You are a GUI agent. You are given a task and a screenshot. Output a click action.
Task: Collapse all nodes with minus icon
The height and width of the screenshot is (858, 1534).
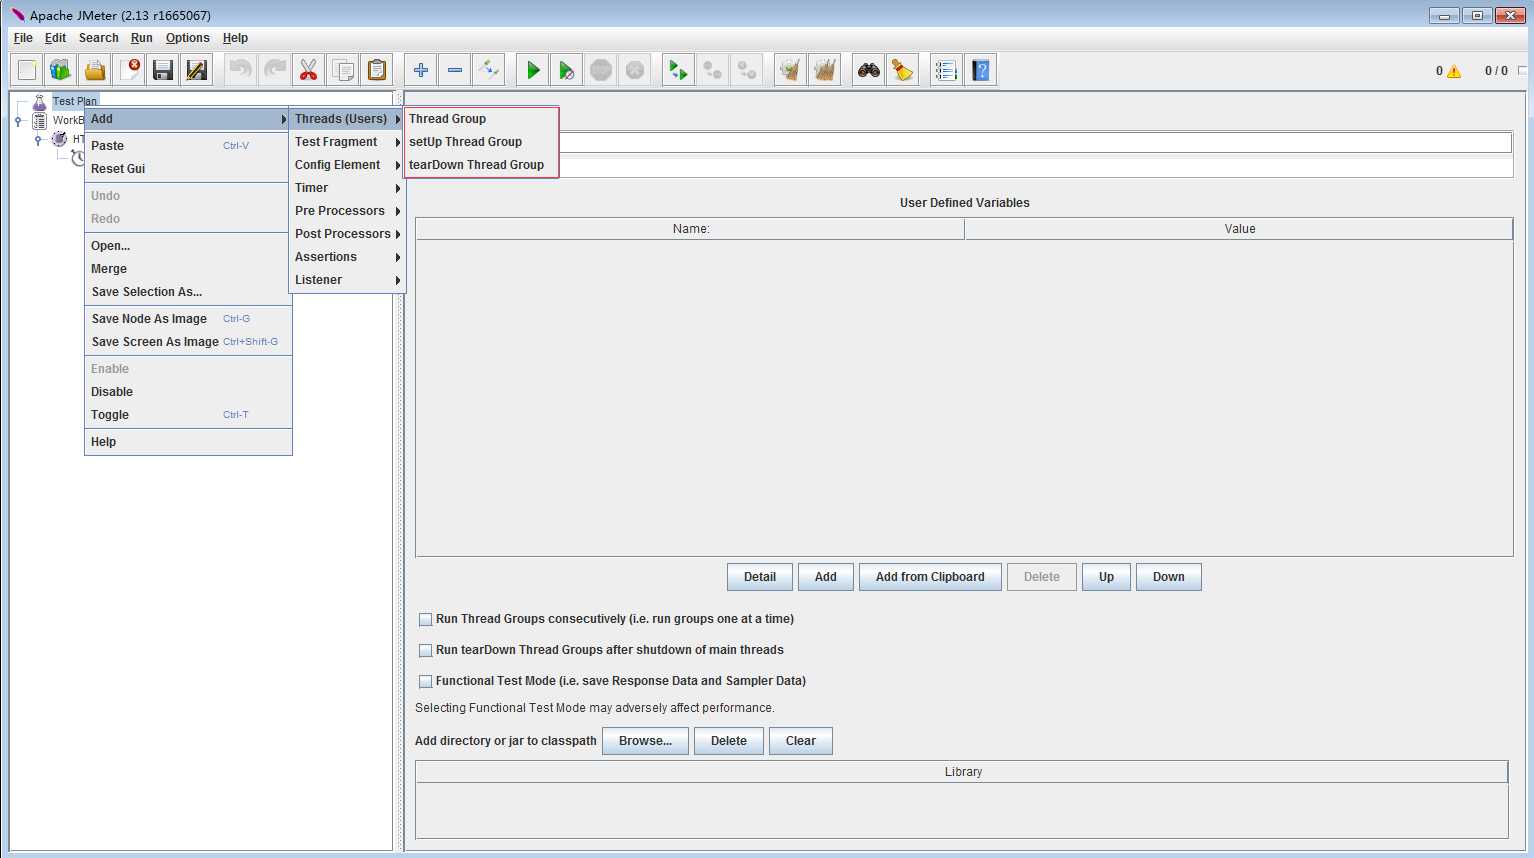click(x=455, y=70)
